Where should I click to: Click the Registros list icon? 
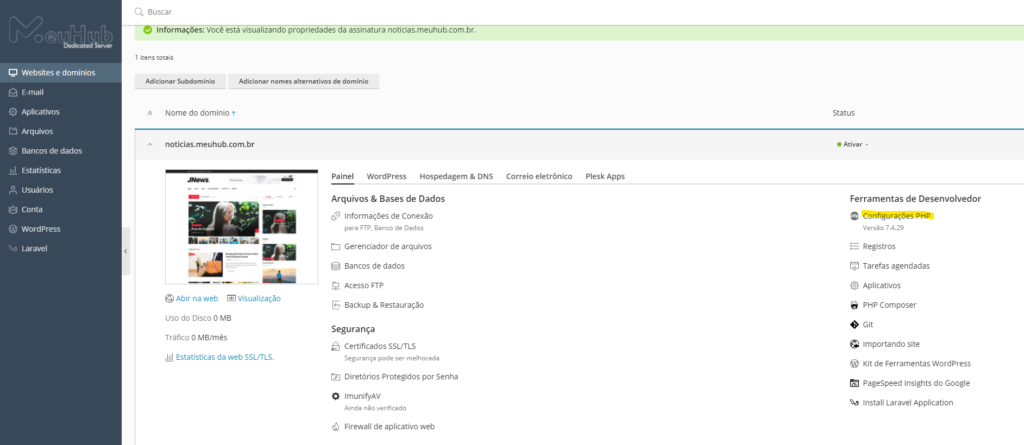(854, 246)
